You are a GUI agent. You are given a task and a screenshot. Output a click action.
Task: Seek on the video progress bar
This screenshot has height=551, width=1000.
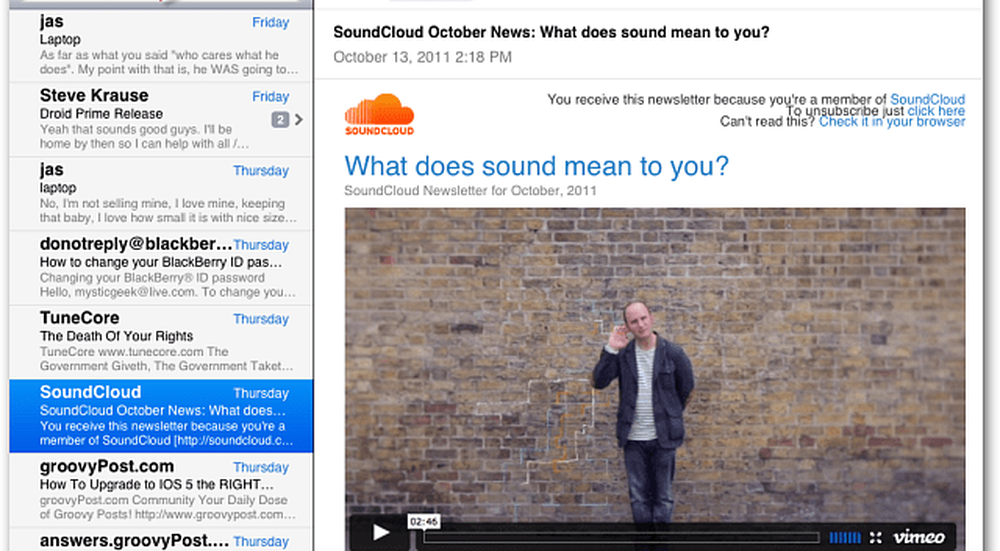click(621, 538)
